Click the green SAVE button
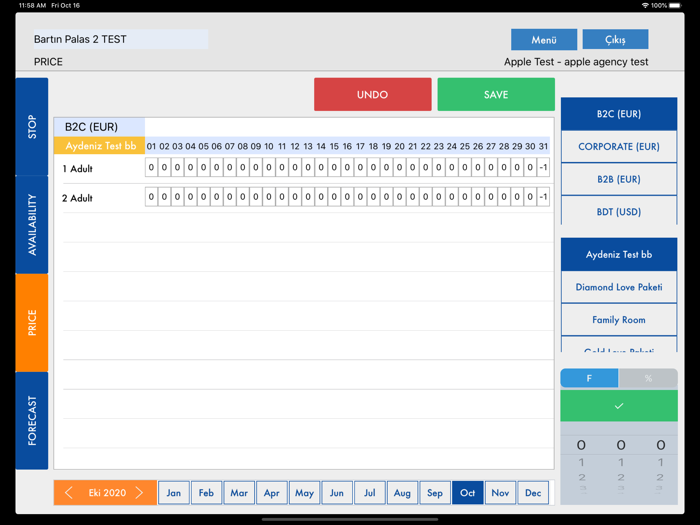The image size is (700, 525). (x=496, y=94)
